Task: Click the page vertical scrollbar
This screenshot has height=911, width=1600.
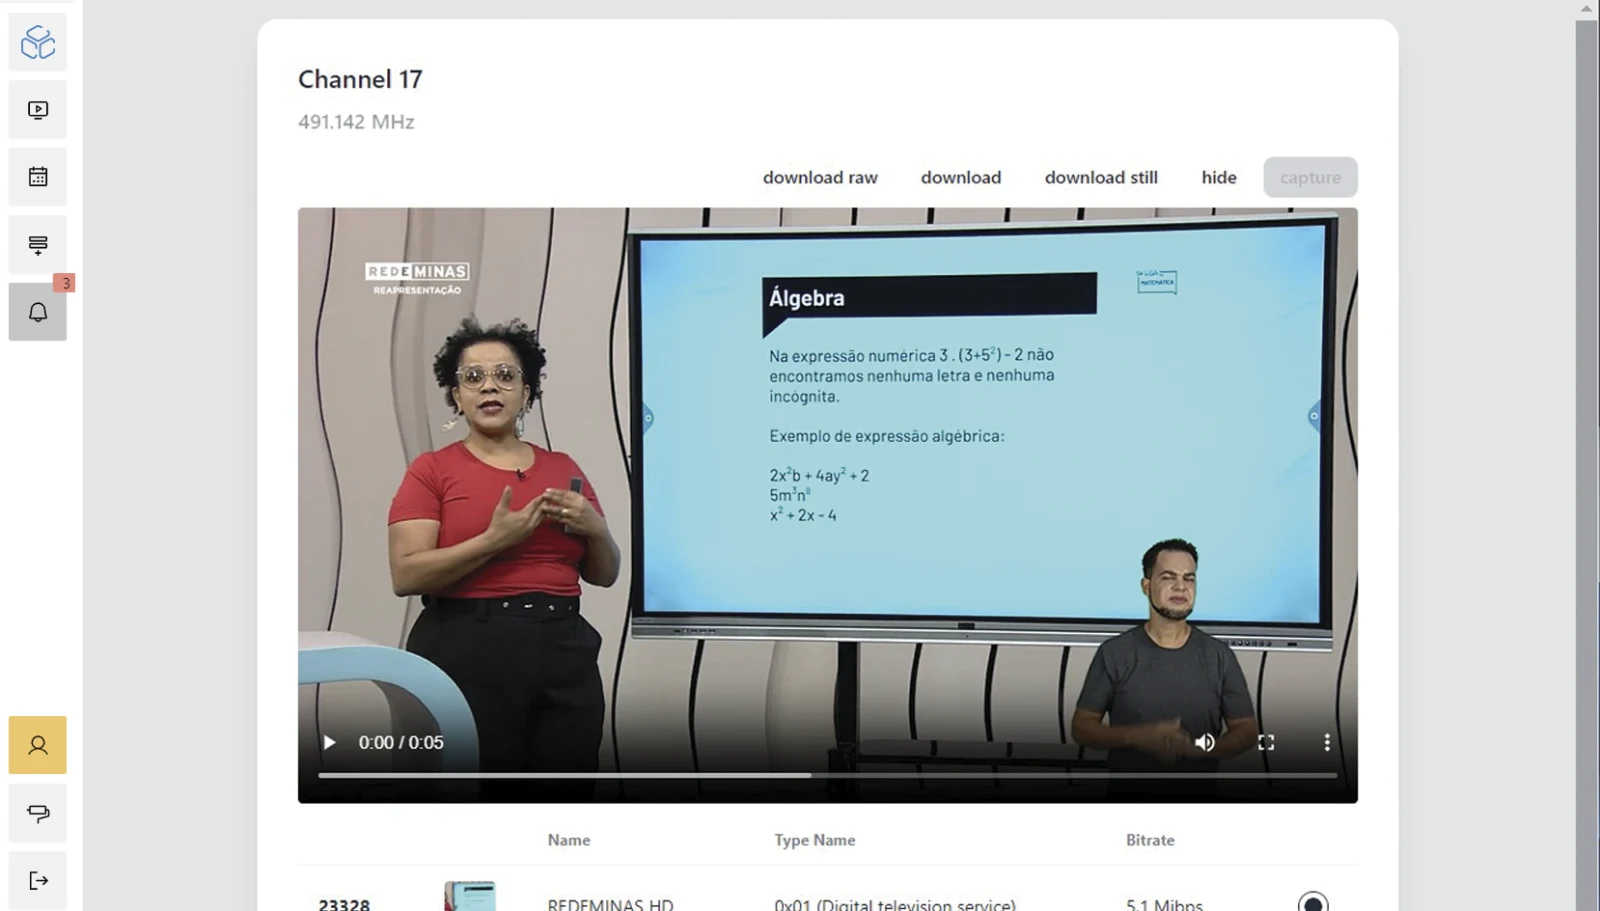Action: 1587,465
